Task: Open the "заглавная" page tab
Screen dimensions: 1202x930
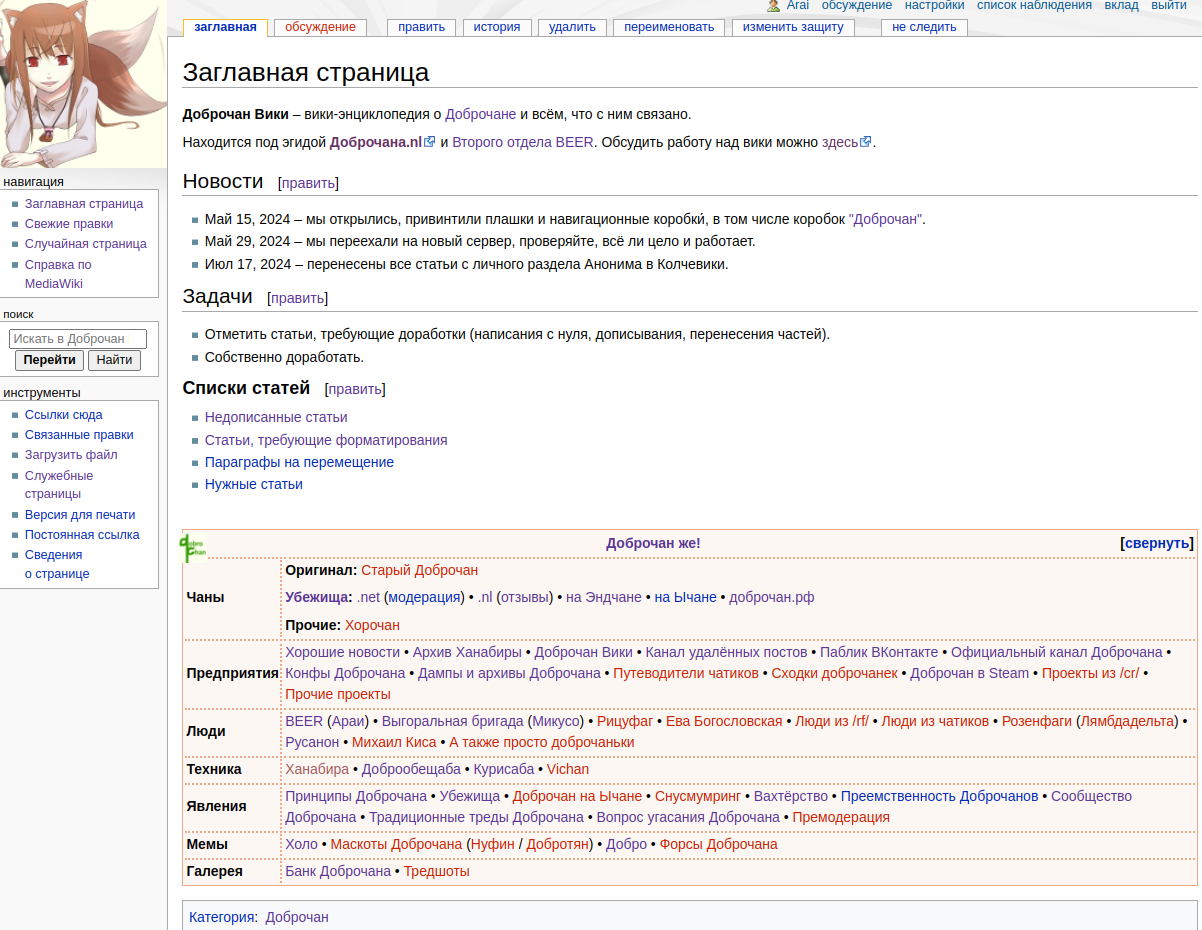Action: coord(225,27)
